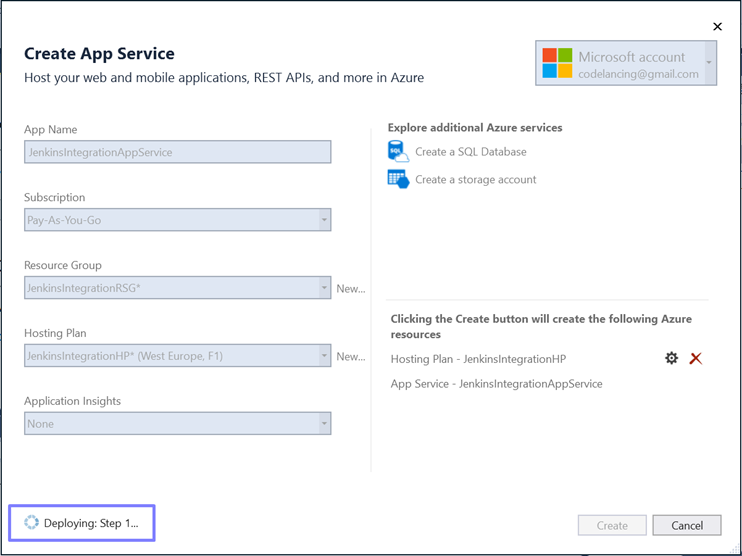The width and height of the screenshot is (742, 556).
Task: Close the Create App Service dialog
Action: [717, 26]
